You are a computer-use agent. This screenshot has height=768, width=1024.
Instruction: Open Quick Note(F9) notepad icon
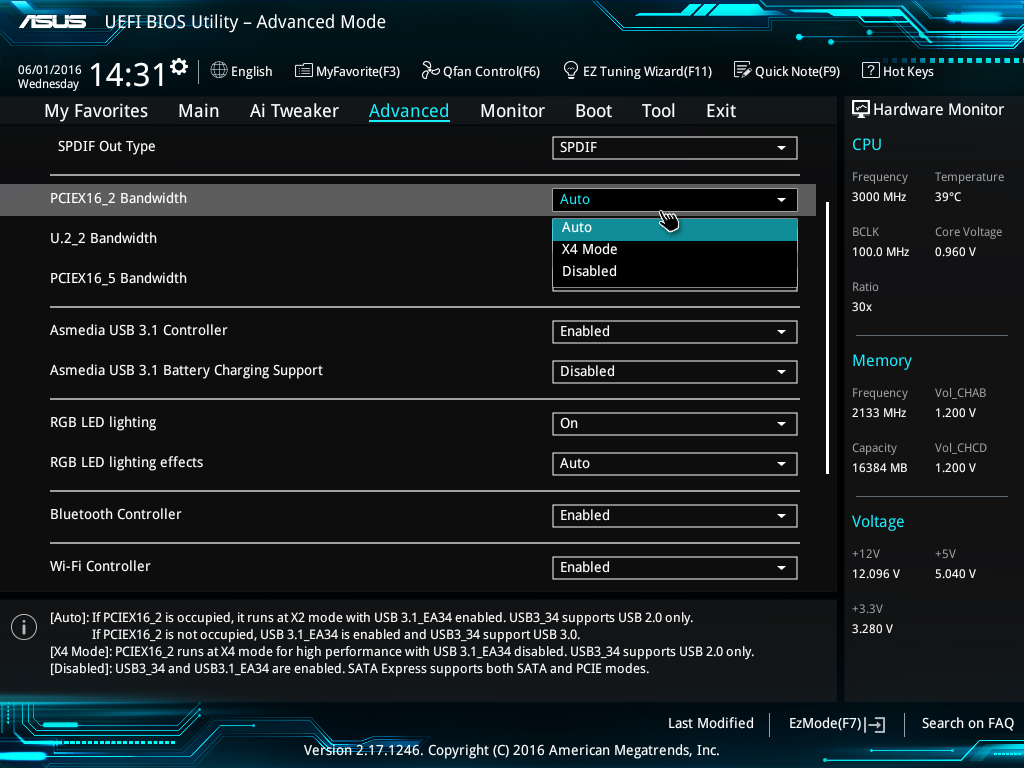742,70
